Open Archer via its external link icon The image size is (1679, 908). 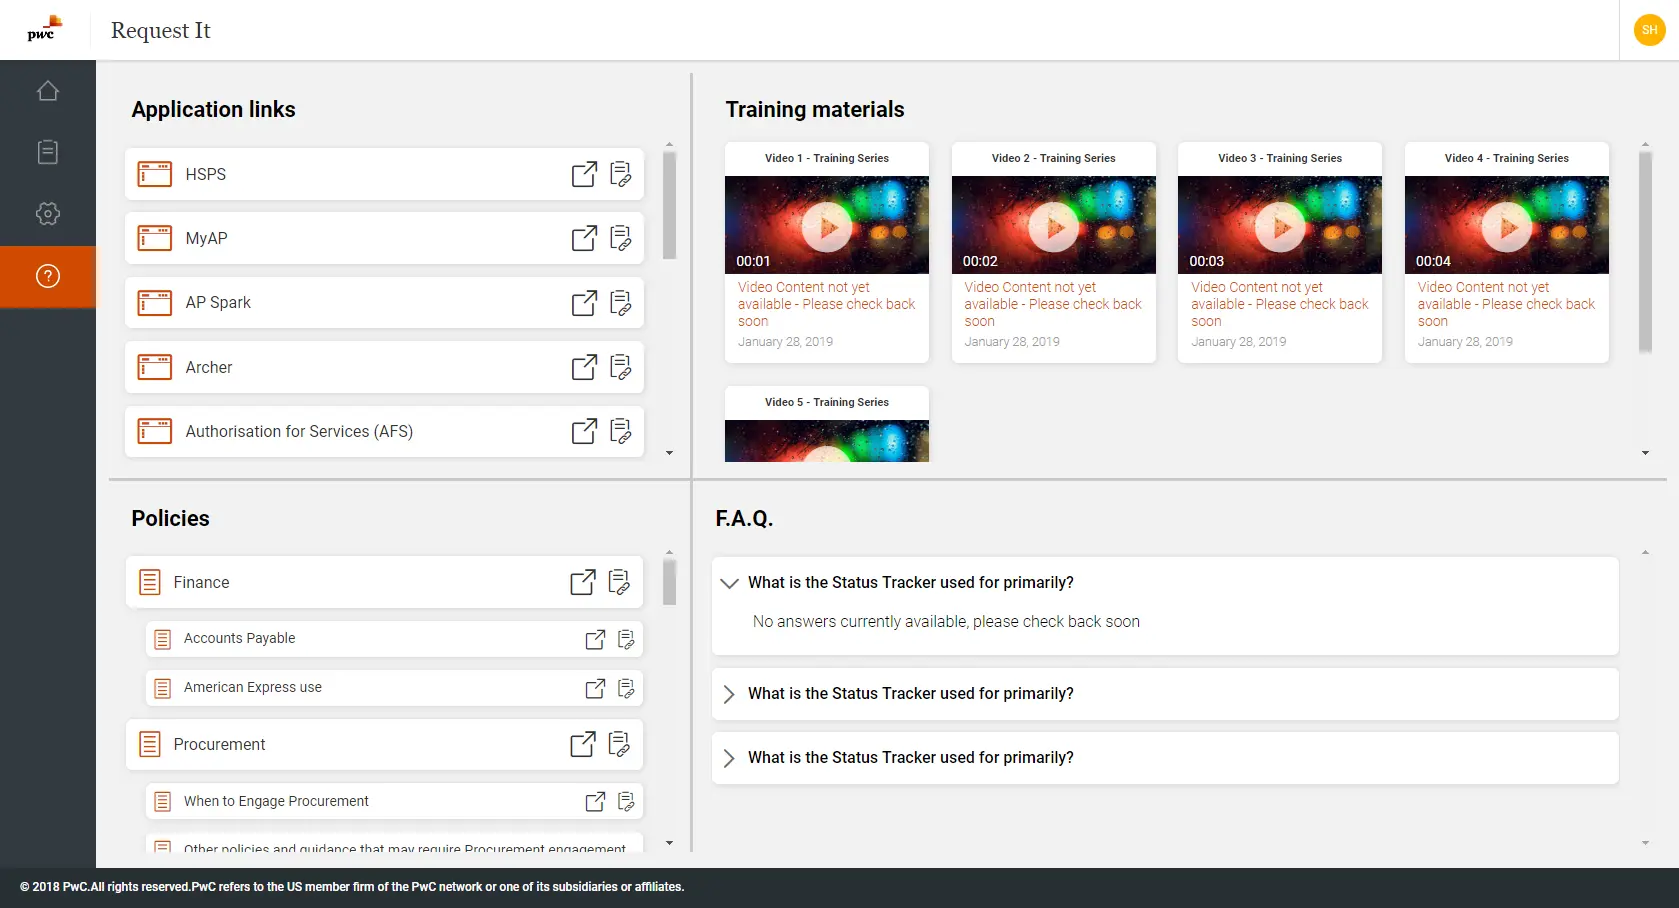pyautogui.click(x=584, y=367)
